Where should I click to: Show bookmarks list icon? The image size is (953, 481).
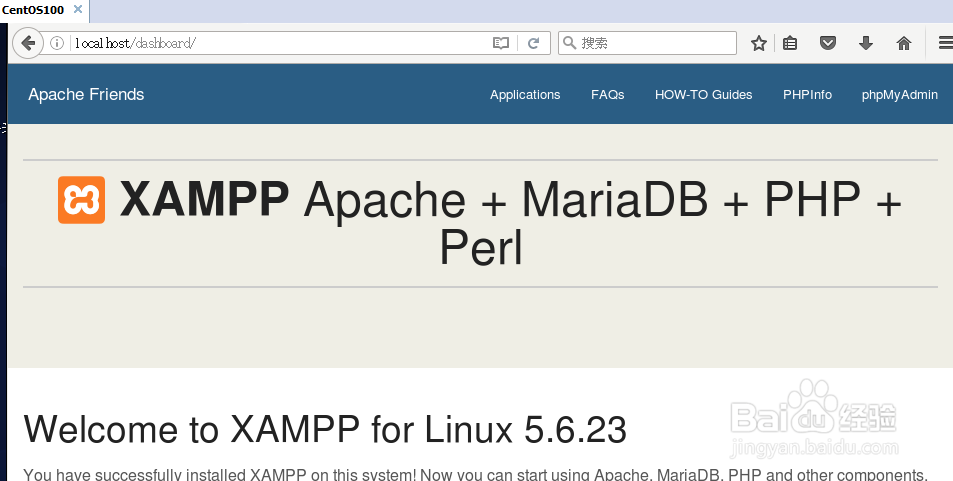790,43
